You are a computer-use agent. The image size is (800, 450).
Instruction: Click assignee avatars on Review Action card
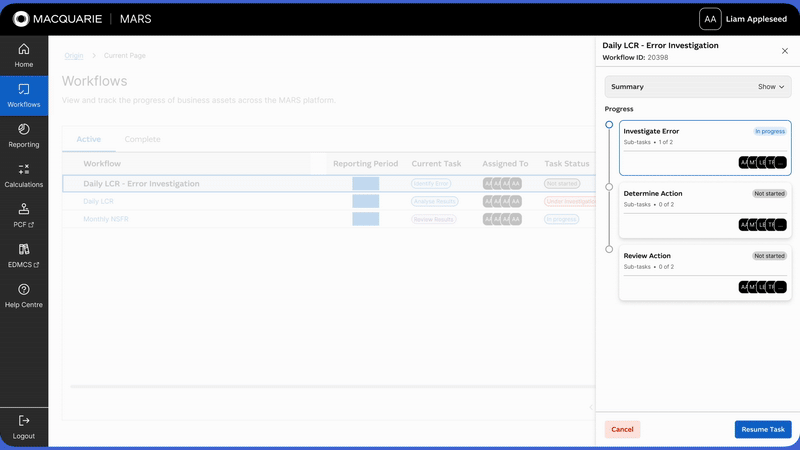pos(762,287)
